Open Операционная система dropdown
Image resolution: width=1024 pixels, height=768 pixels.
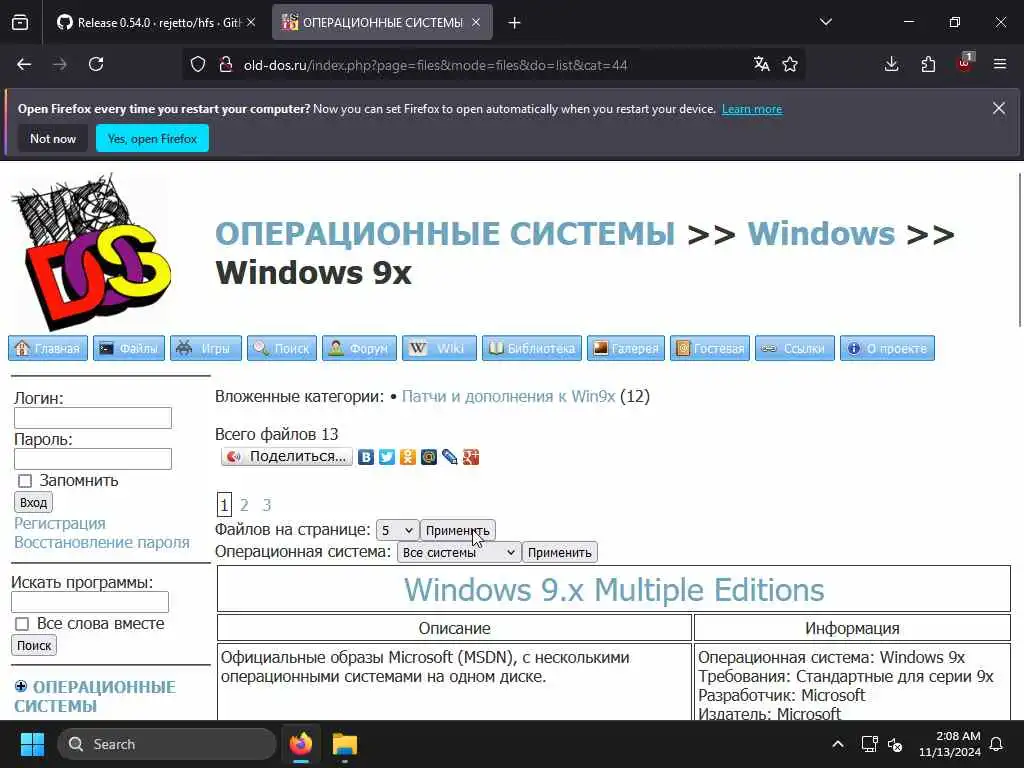pos(458,552)
